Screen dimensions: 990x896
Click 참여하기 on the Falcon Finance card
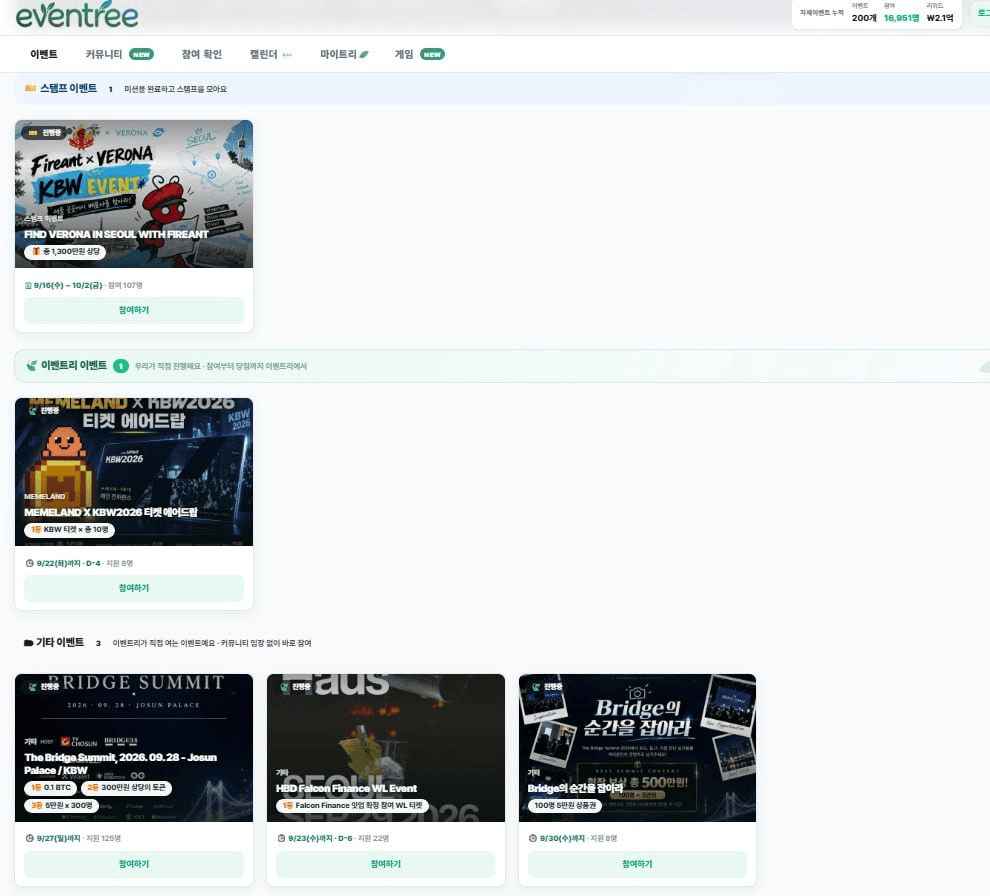386,864
